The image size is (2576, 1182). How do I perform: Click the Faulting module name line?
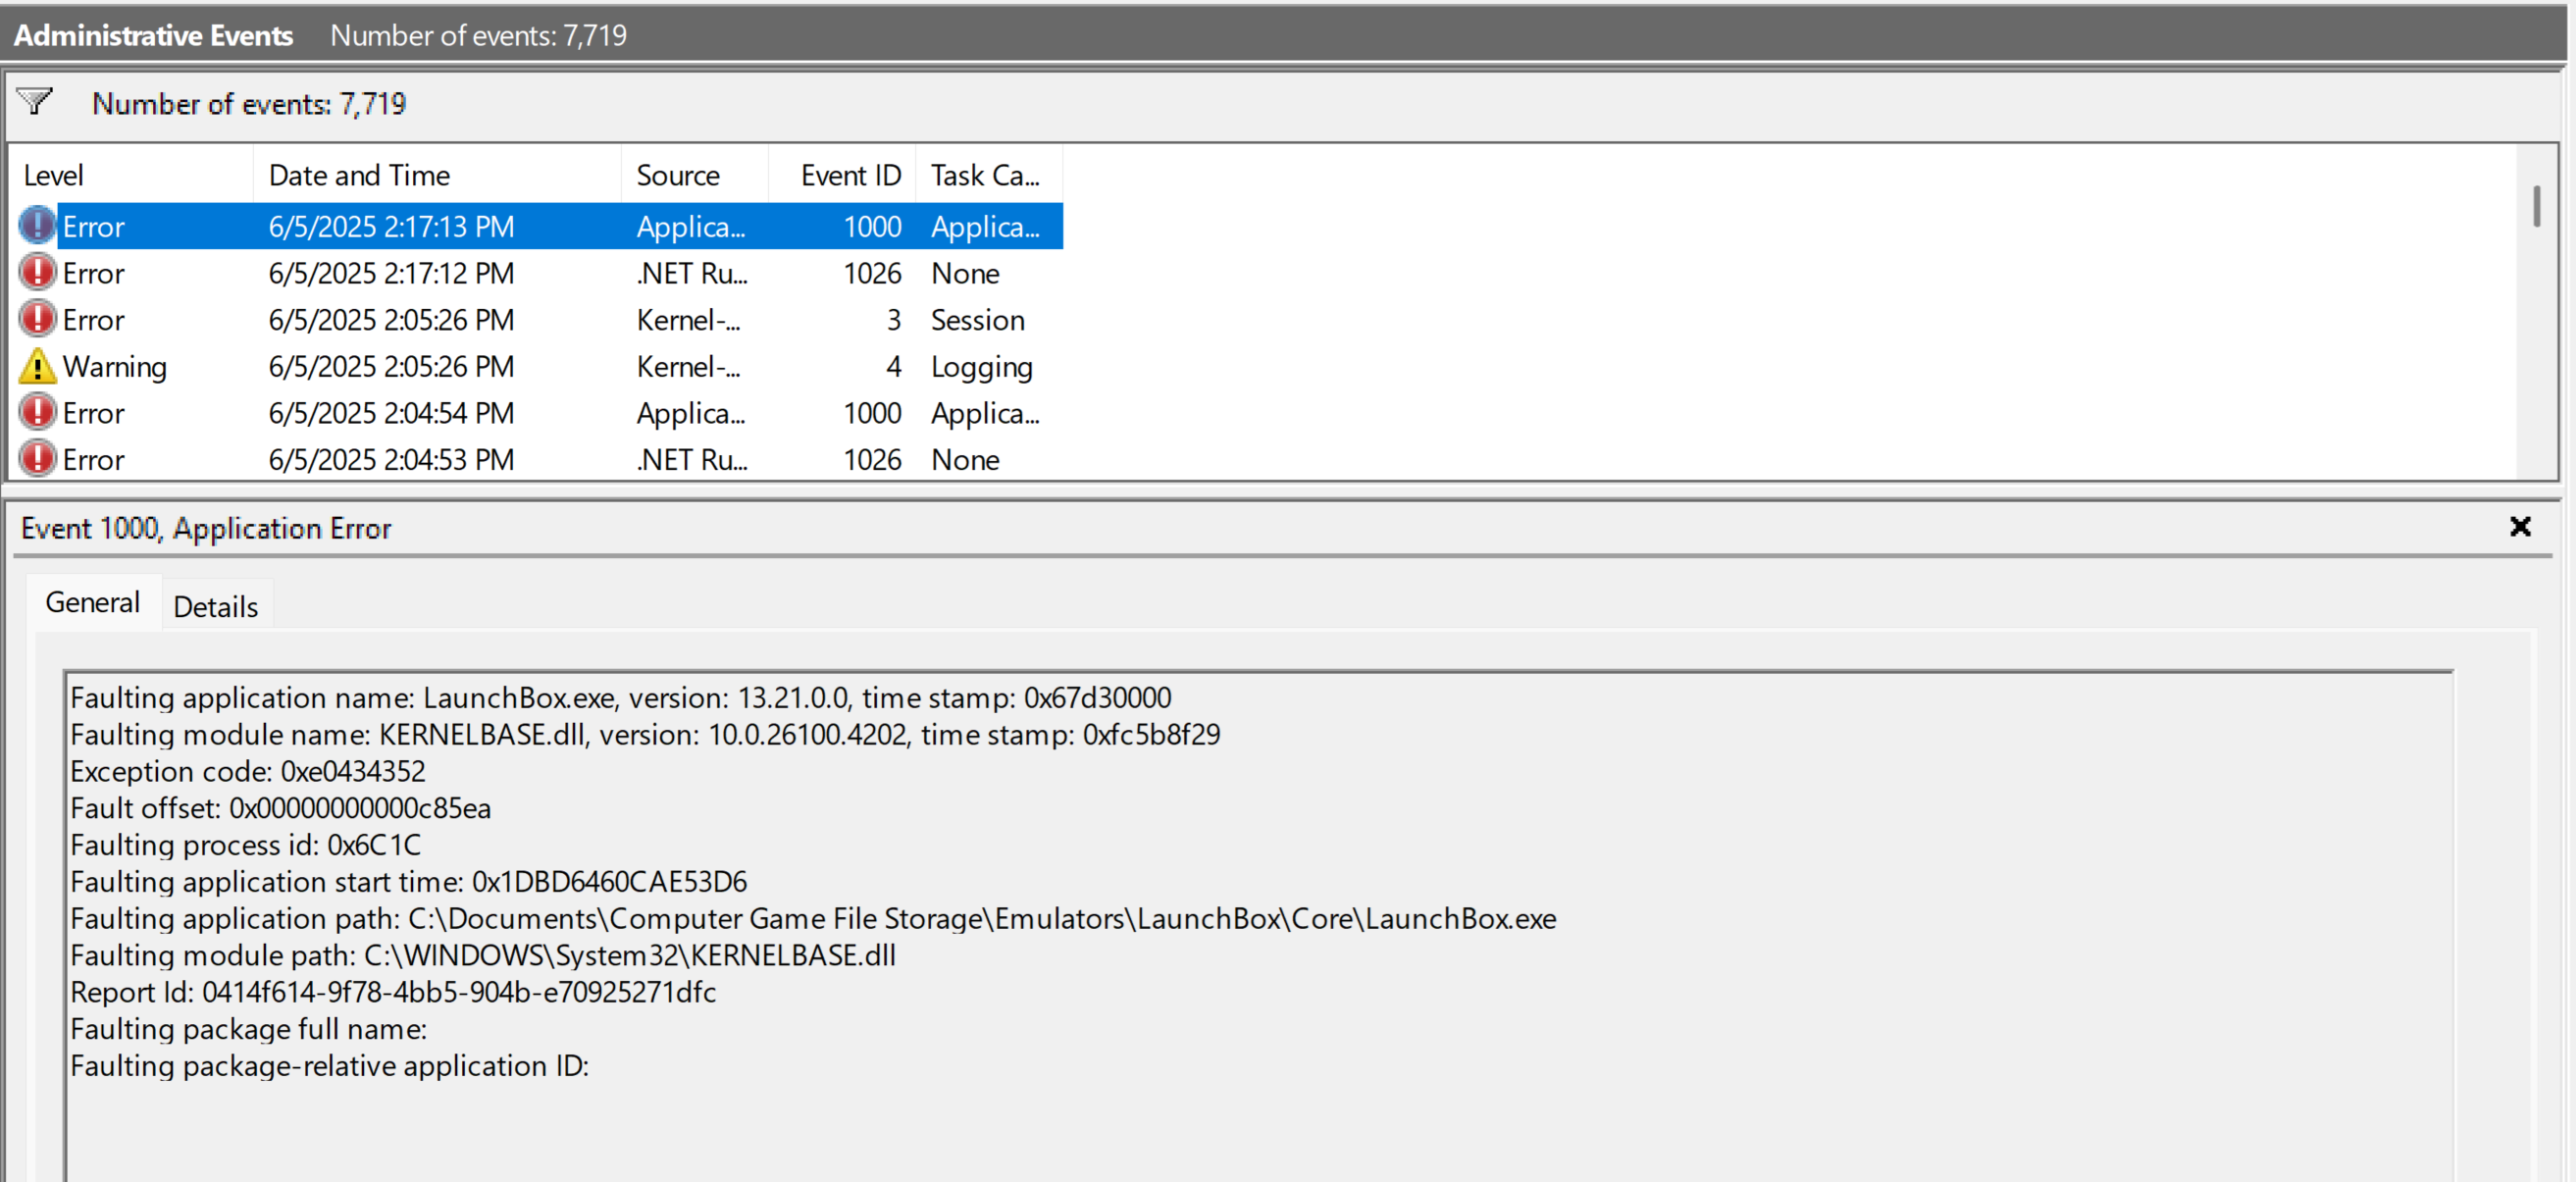tap(645, 734)
